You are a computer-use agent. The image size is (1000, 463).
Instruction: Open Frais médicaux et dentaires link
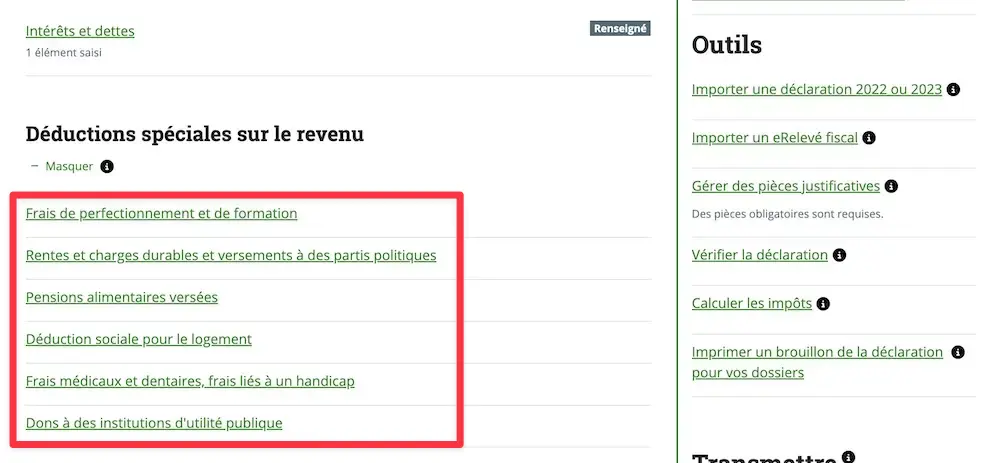(x=190, y=381)
